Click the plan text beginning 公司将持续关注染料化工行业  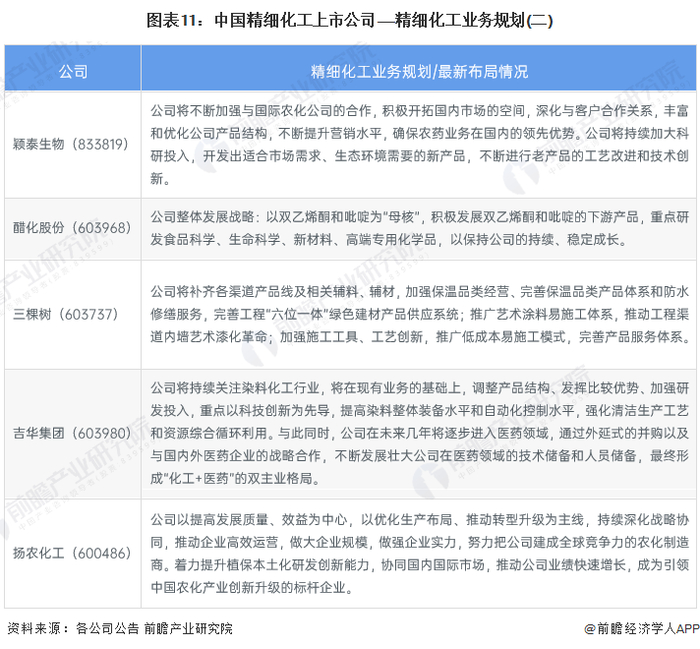tap(419, 433)
